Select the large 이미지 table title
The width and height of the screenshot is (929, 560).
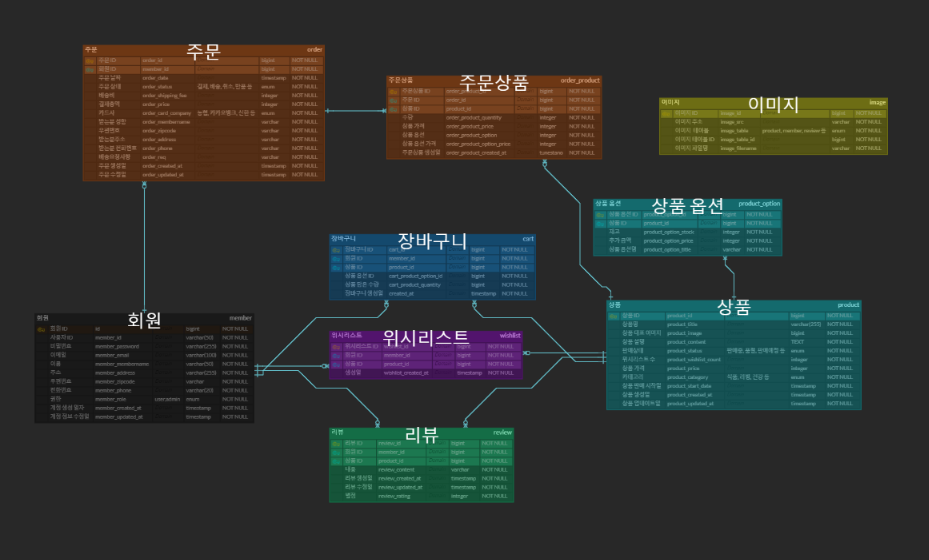click(x=773, y=104)
